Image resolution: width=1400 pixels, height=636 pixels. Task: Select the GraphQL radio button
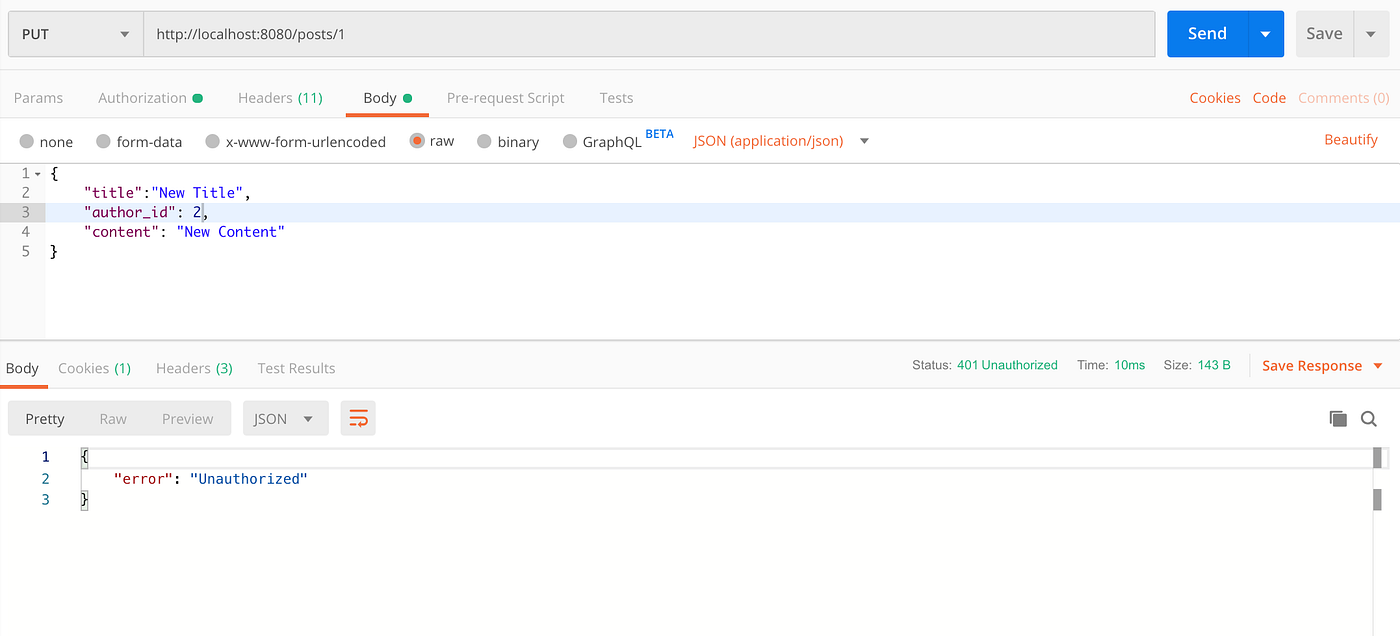[x=570, y=141]
